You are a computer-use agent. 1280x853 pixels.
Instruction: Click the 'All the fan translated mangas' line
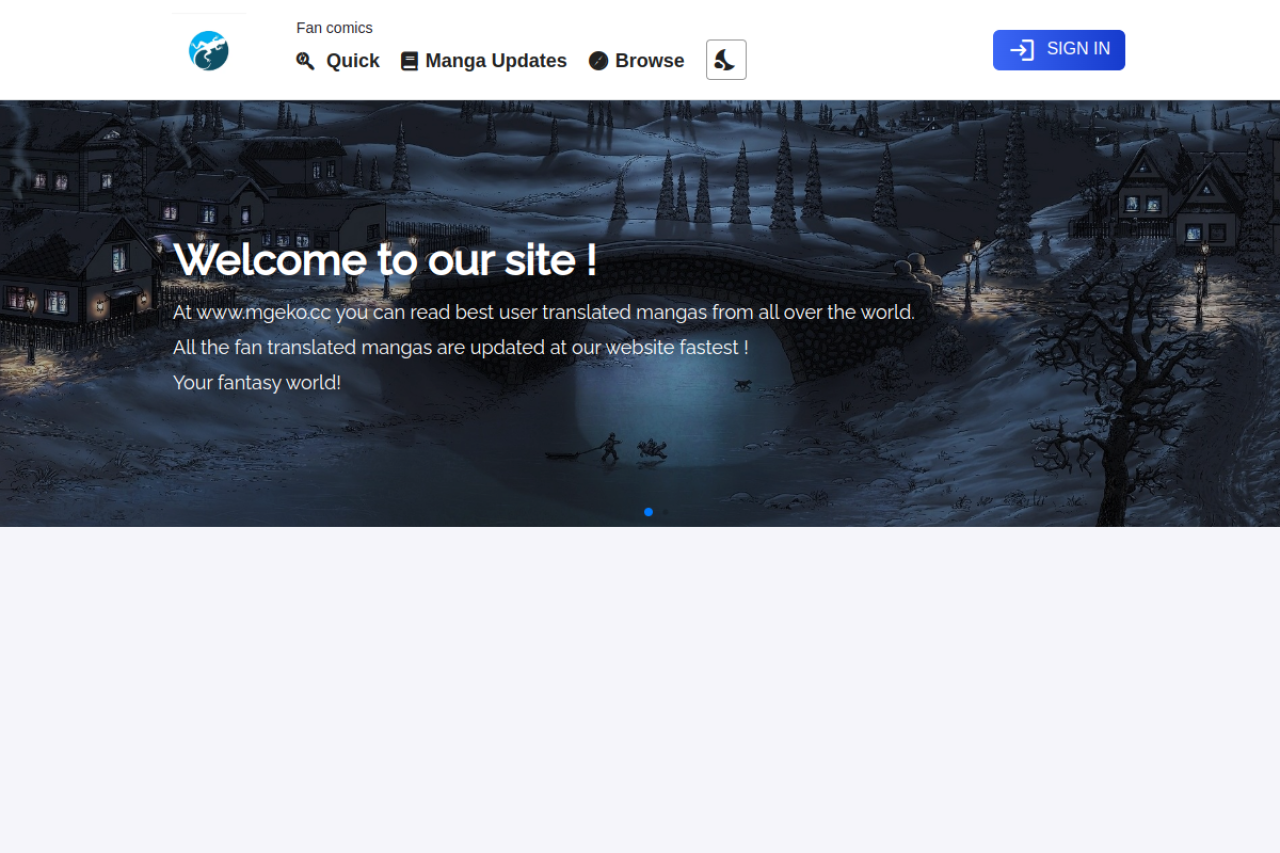(460, 347)
